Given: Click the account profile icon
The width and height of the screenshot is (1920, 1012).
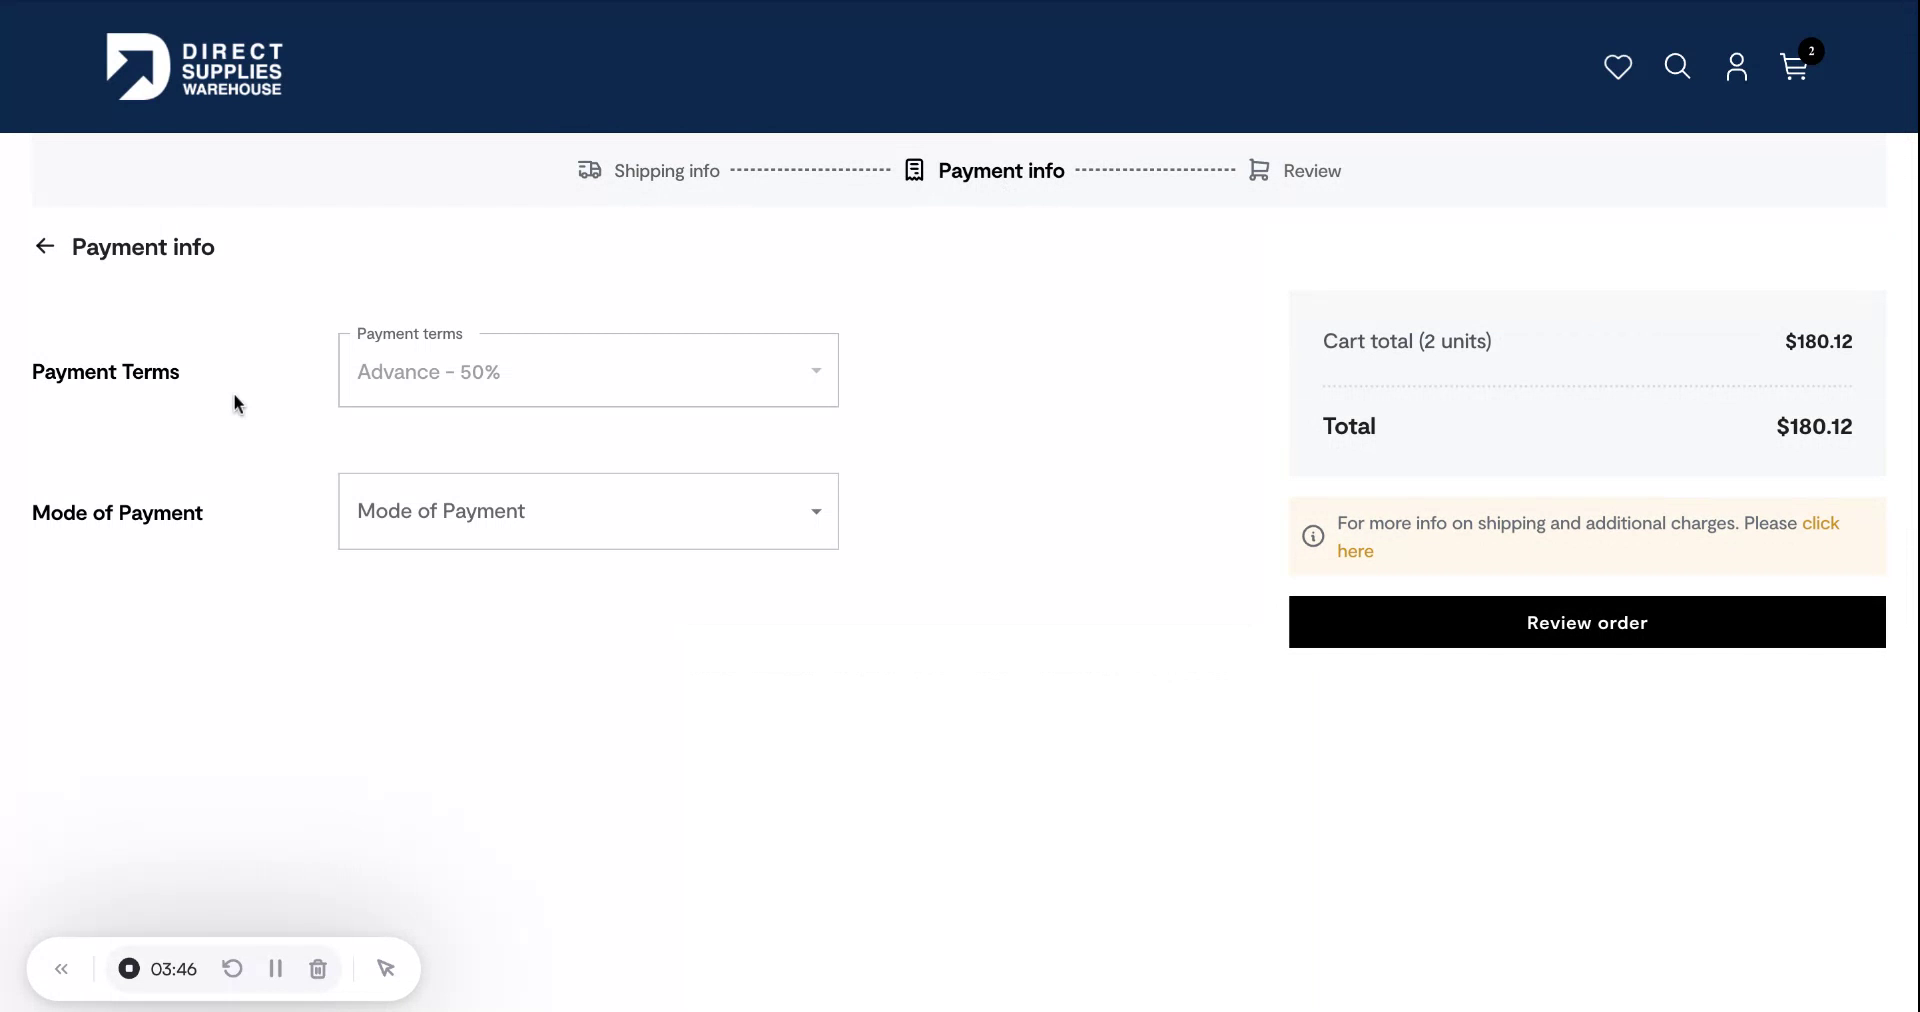Looking at the screenshot, I should tap(1737, 67).
